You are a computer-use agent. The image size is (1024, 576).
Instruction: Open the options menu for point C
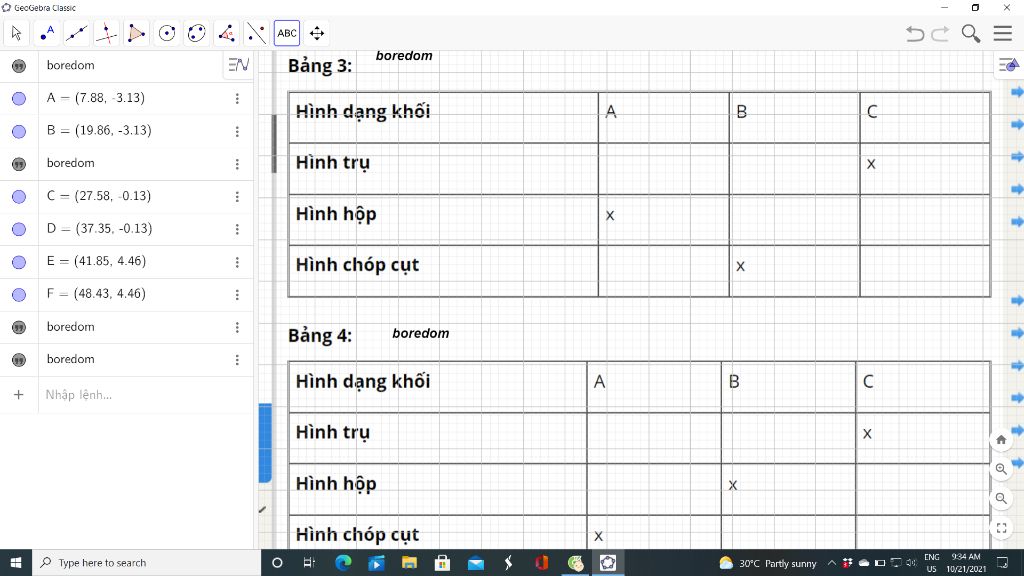237,197
